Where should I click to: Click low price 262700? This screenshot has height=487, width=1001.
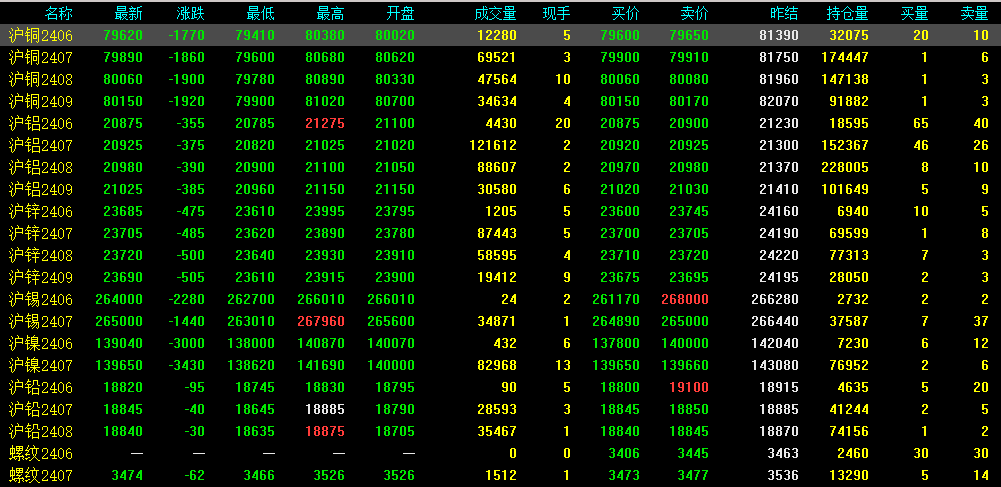tap(251, 299)
